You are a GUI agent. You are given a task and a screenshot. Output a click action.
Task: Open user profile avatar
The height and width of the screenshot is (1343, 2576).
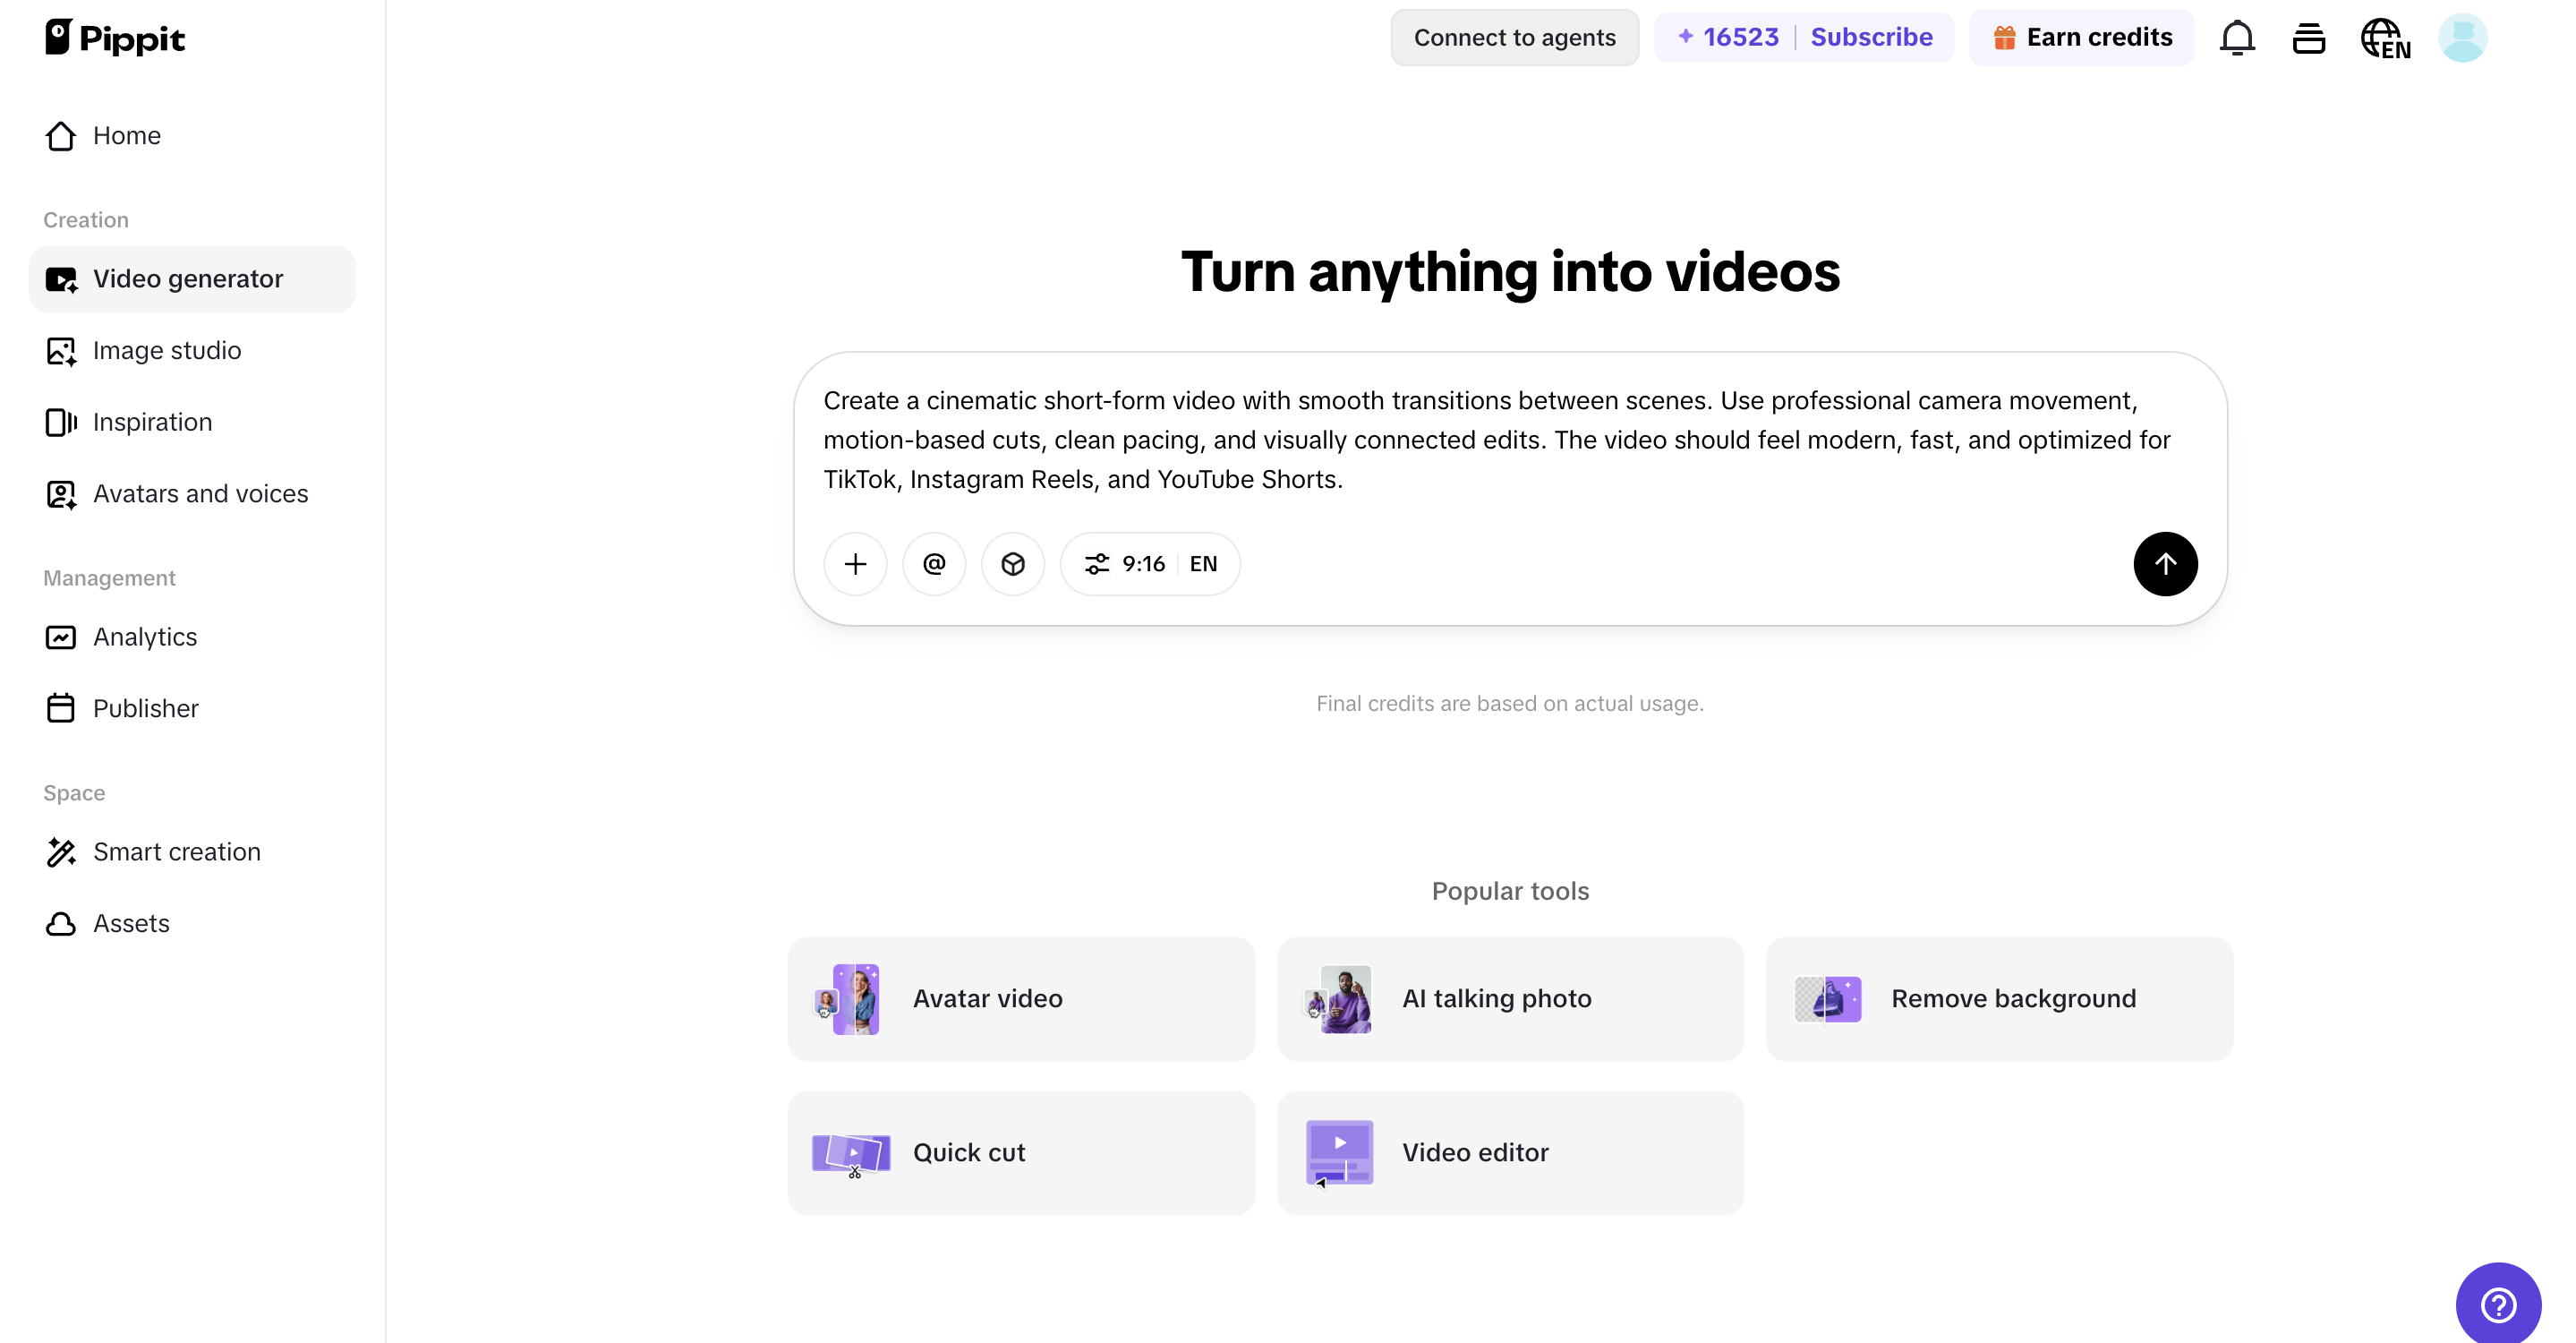pyautogui.click(x=2462, y=38)
